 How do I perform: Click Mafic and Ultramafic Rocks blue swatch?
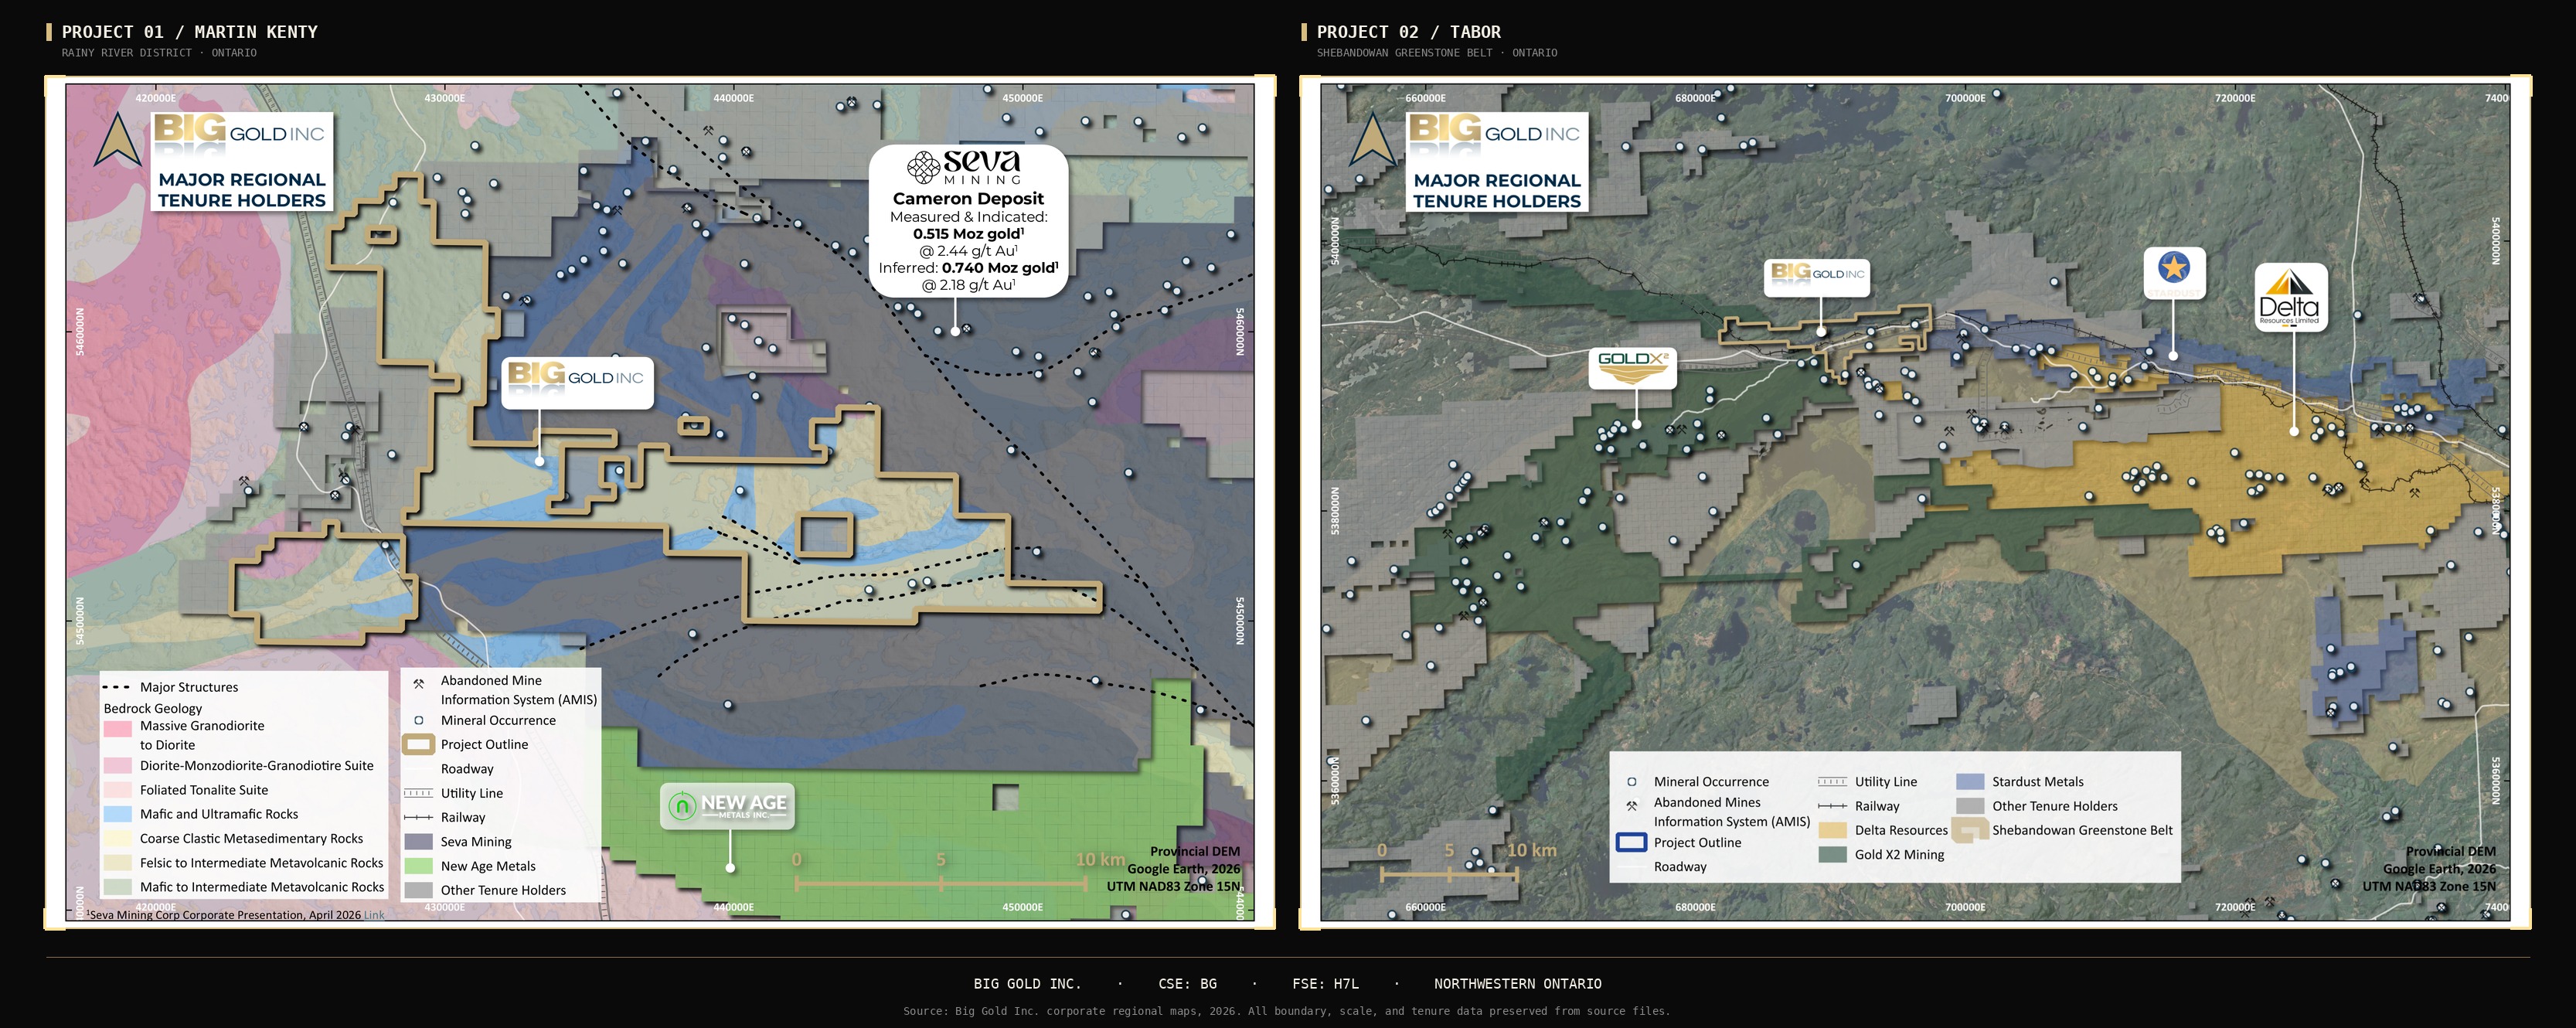117,814
